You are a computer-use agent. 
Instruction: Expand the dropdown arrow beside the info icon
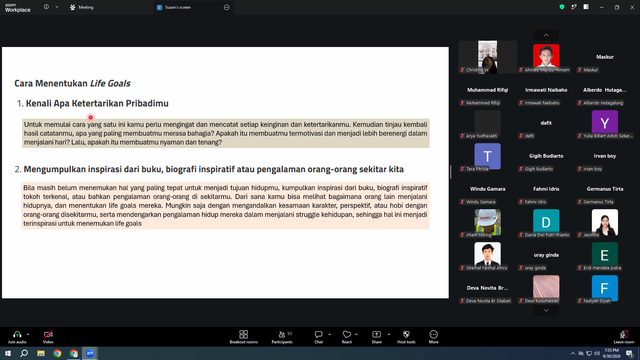tap(57, 7)
